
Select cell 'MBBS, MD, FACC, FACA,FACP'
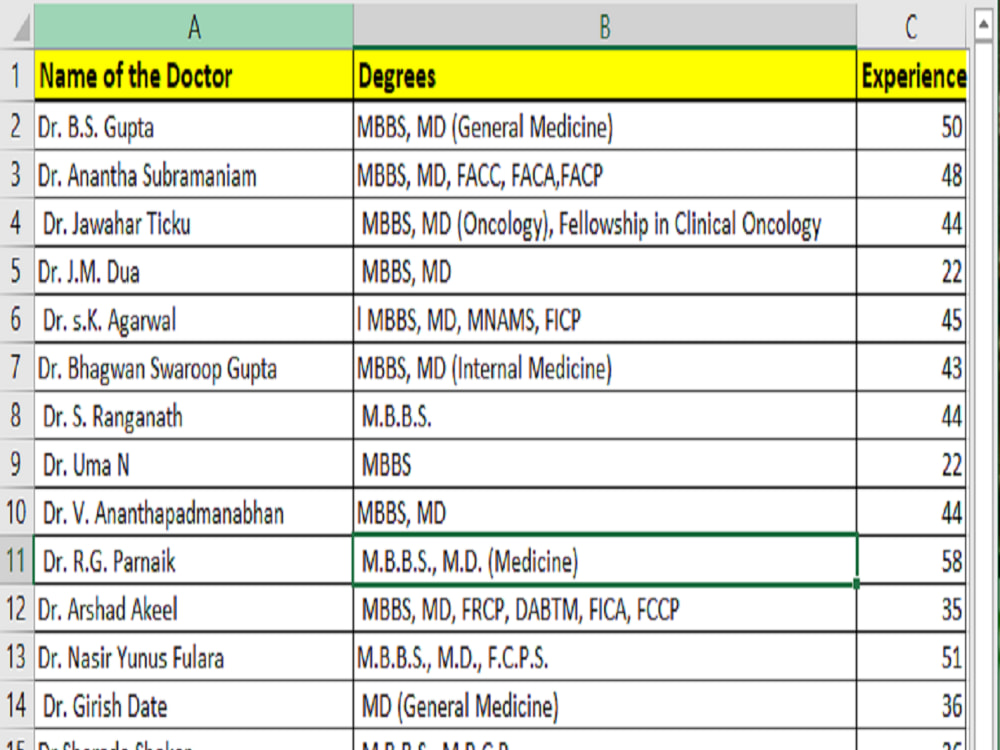(605, 174)
